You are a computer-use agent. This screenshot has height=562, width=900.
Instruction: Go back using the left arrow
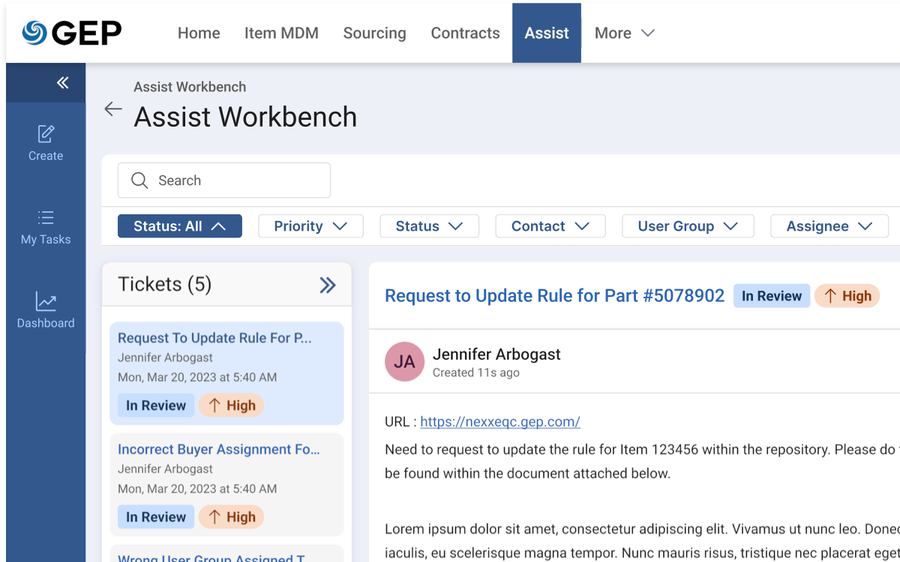point(113,108)
